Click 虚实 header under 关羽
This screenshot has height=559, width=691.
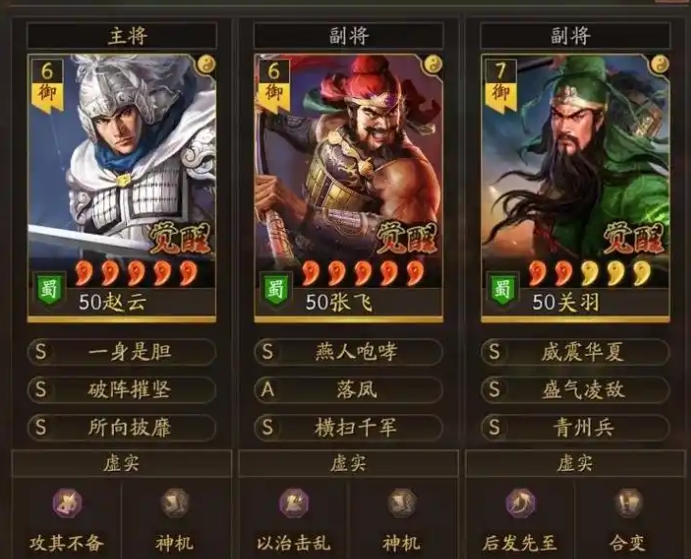[x=575, y=463]
